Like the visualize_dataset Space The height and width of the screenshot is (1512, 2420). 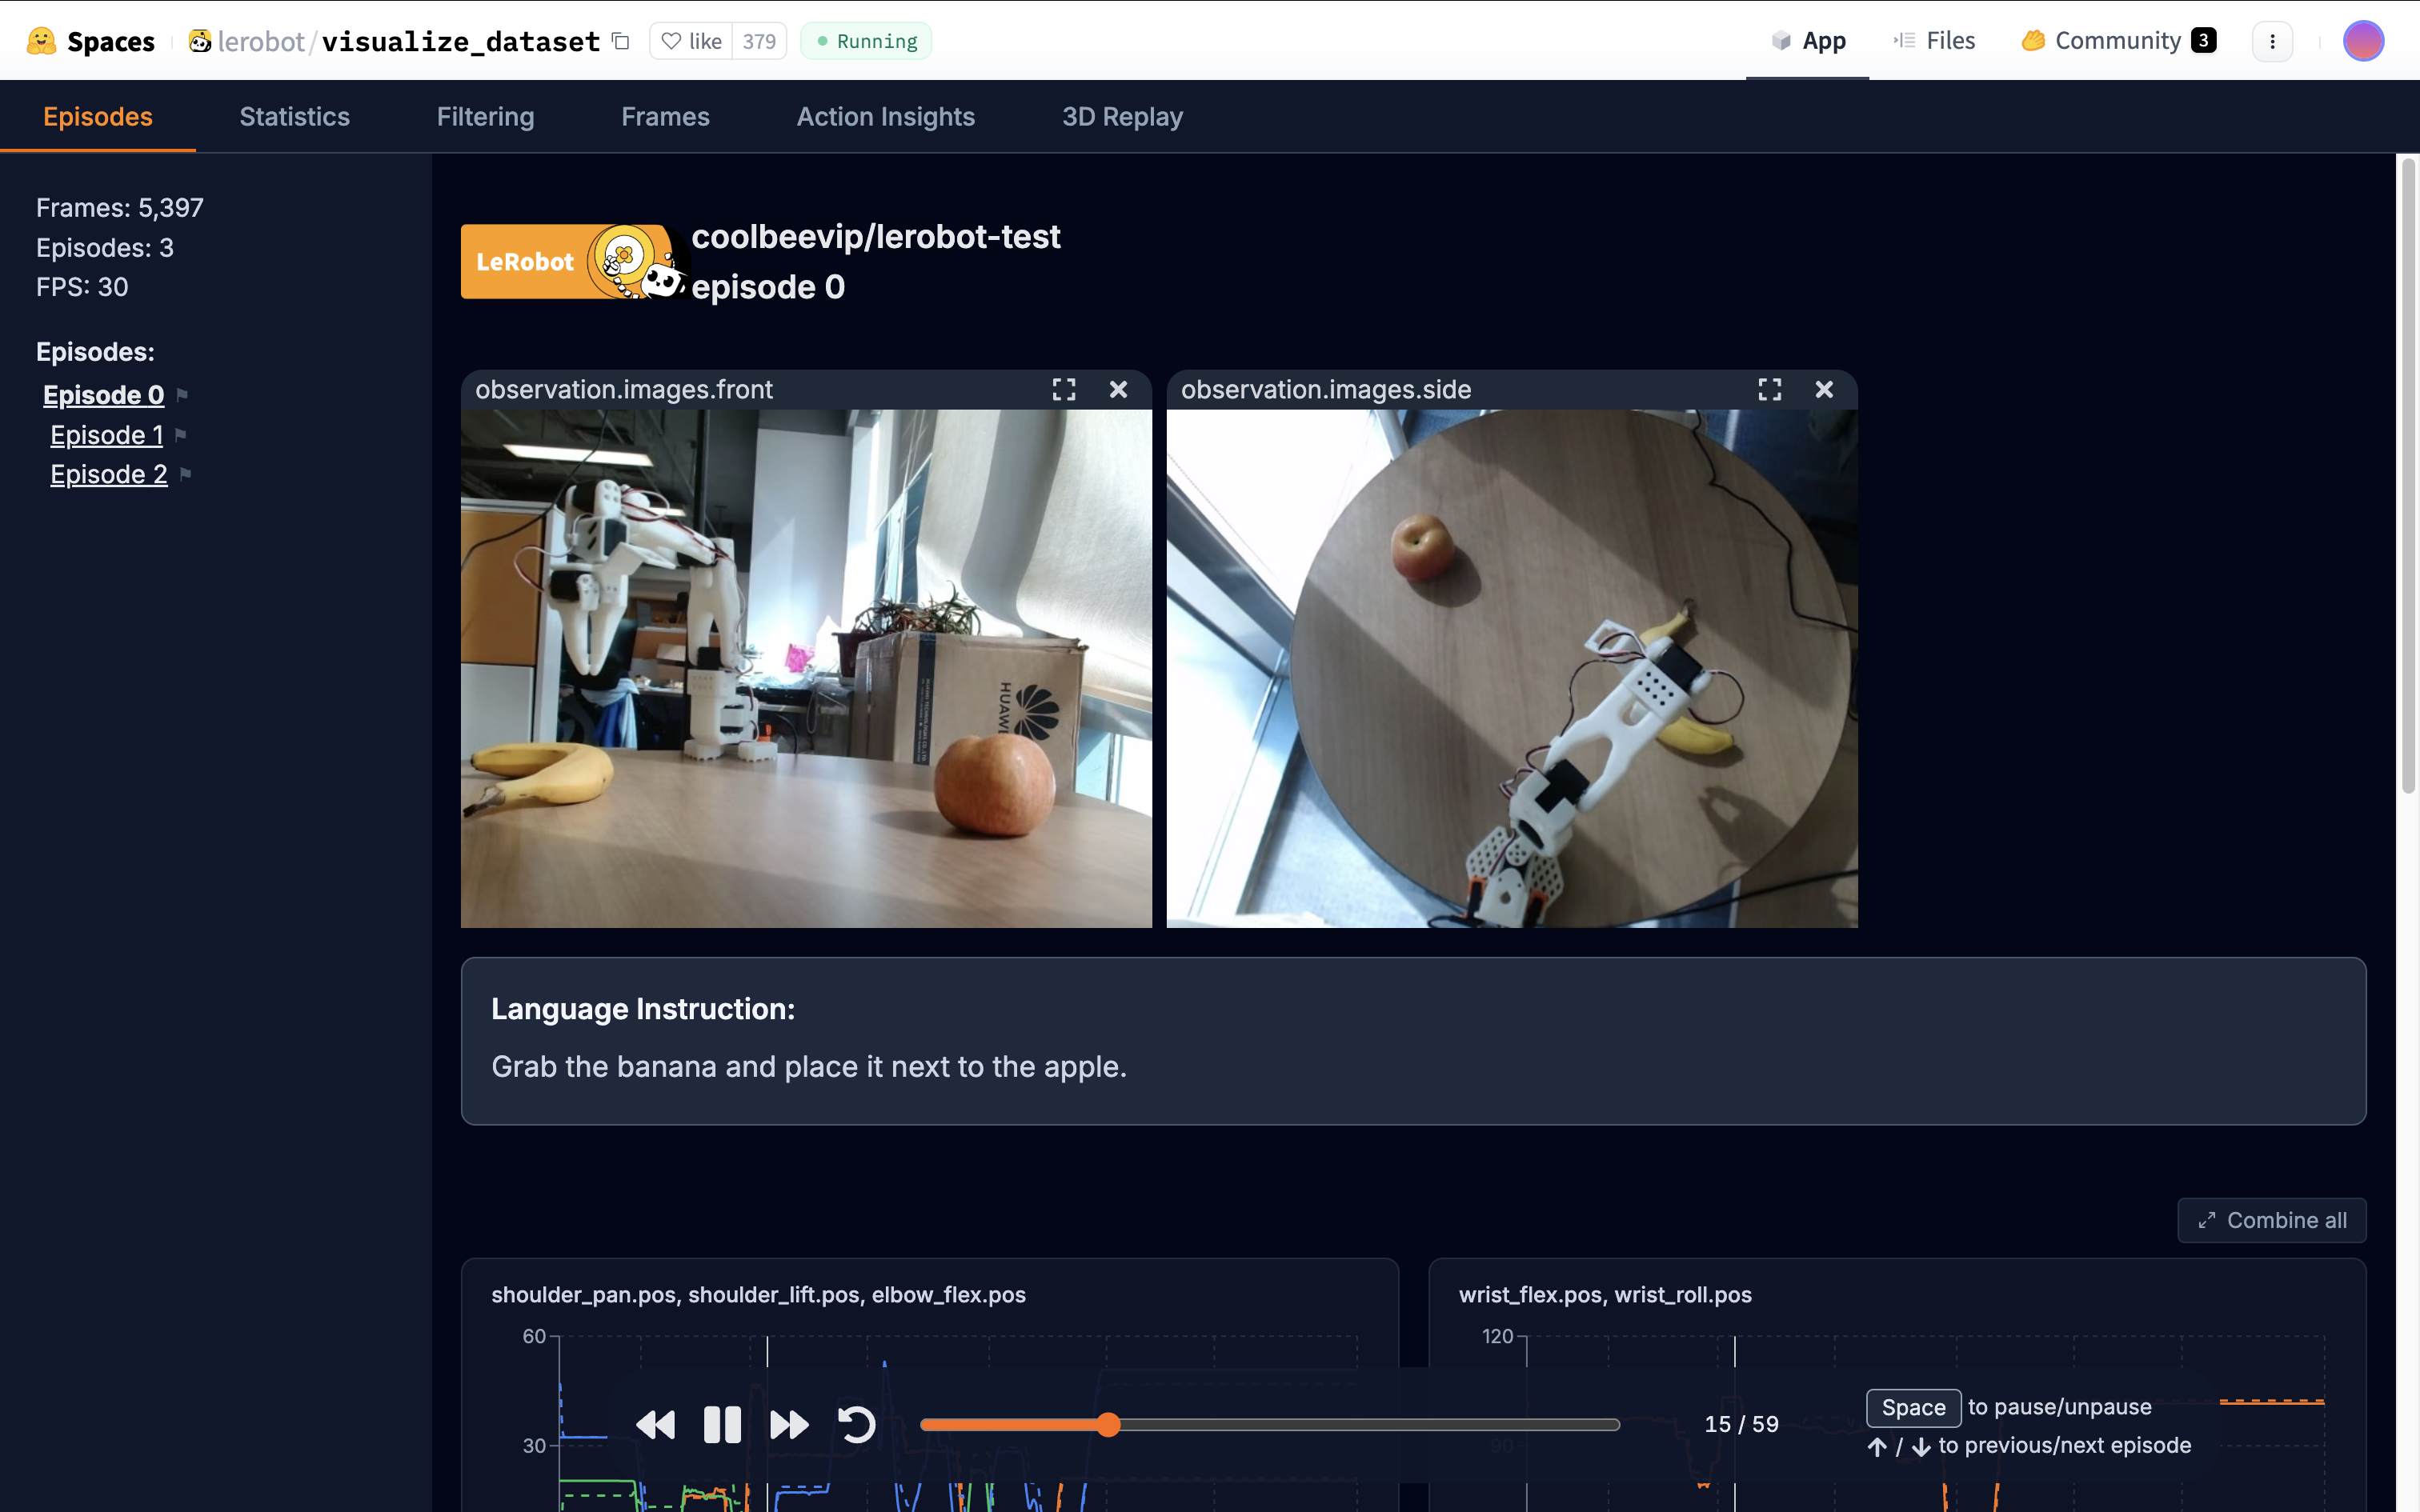pos(692,41)
